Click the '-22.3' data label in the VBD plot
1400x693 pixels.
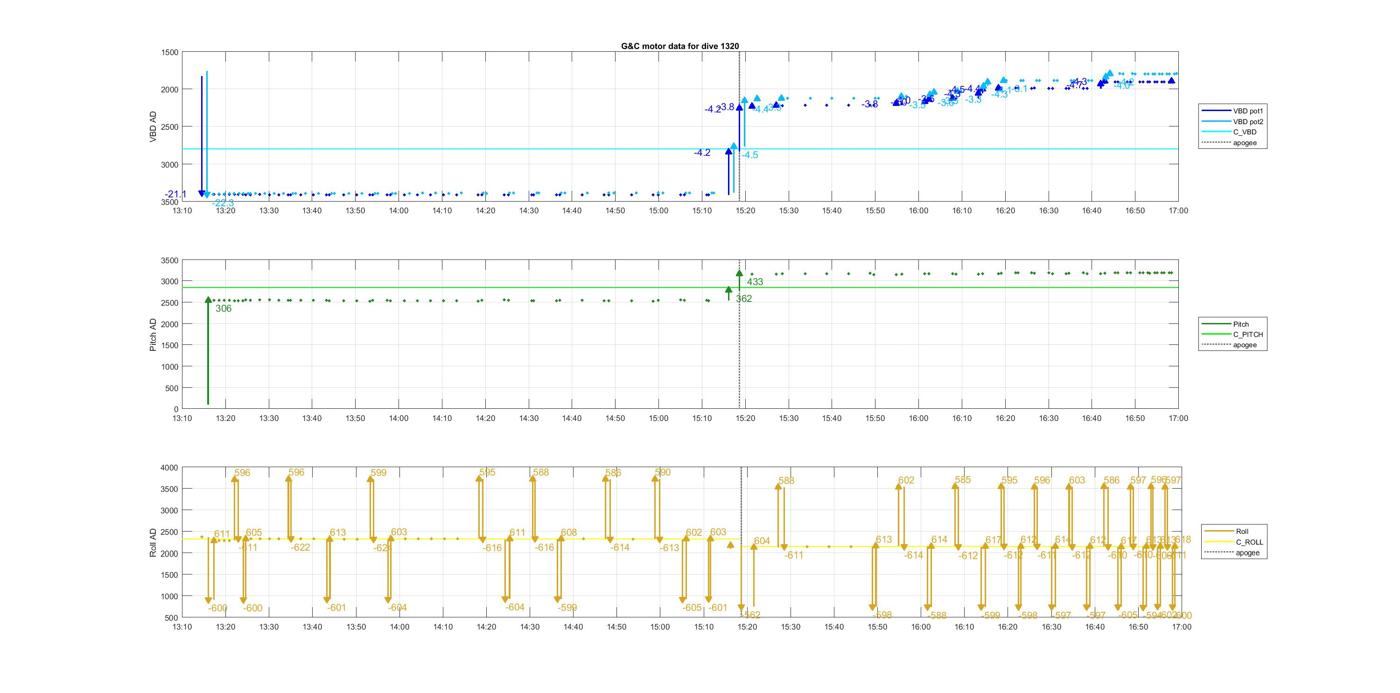point(223,203)
